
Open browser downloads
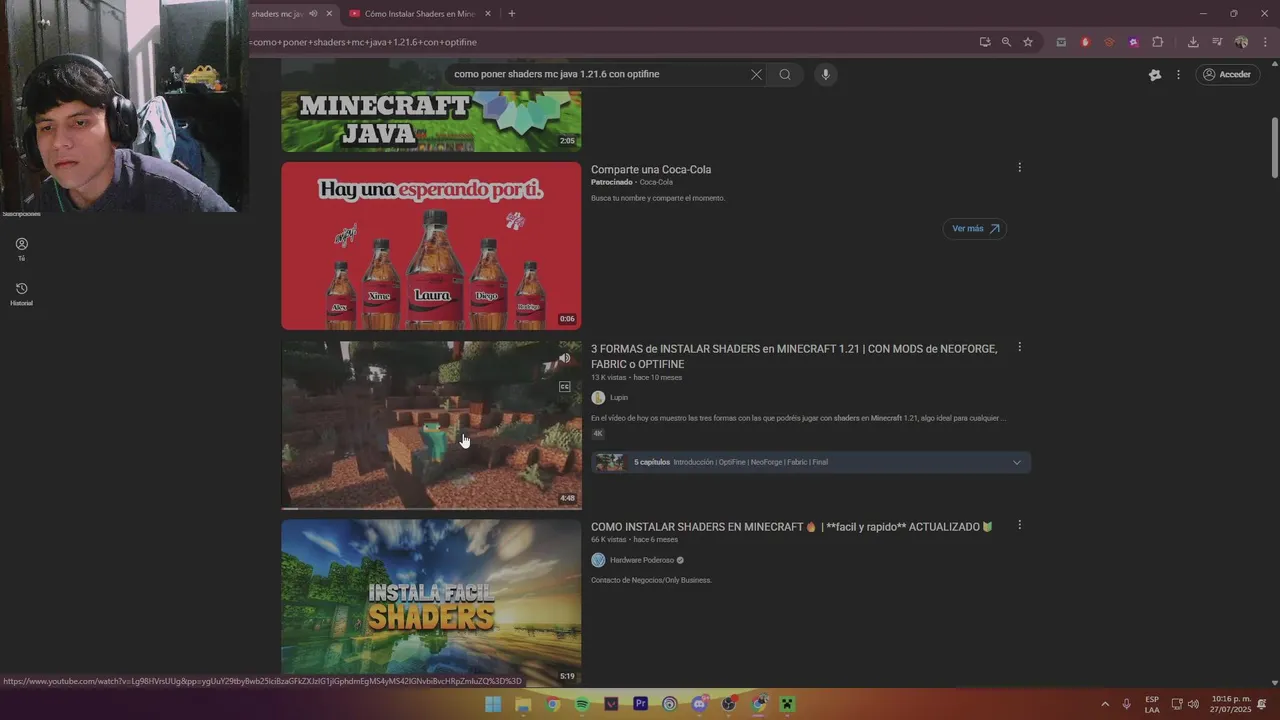tap(1193, 42)
